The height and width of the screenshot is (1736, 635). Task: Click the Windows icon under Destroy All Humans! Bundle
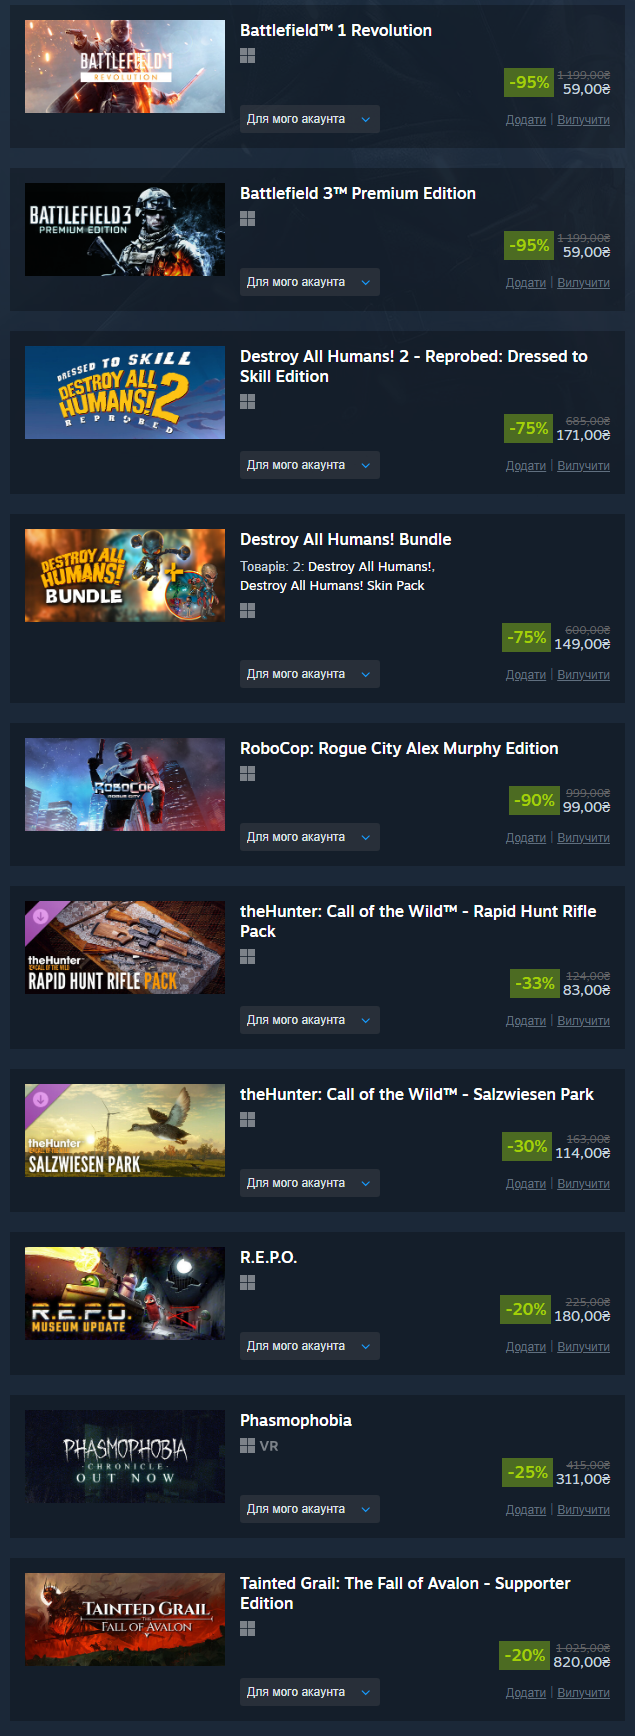click(247, 611)
